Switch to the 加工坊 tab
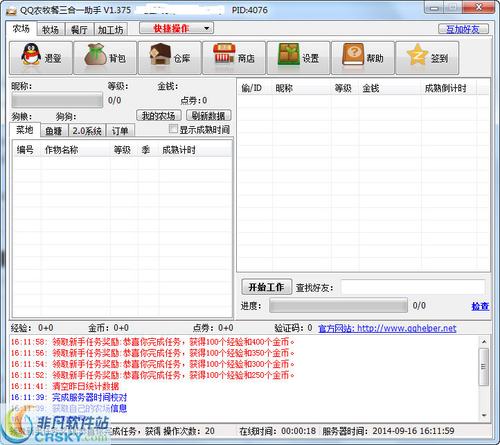500x445 pixels. (111, 30)
